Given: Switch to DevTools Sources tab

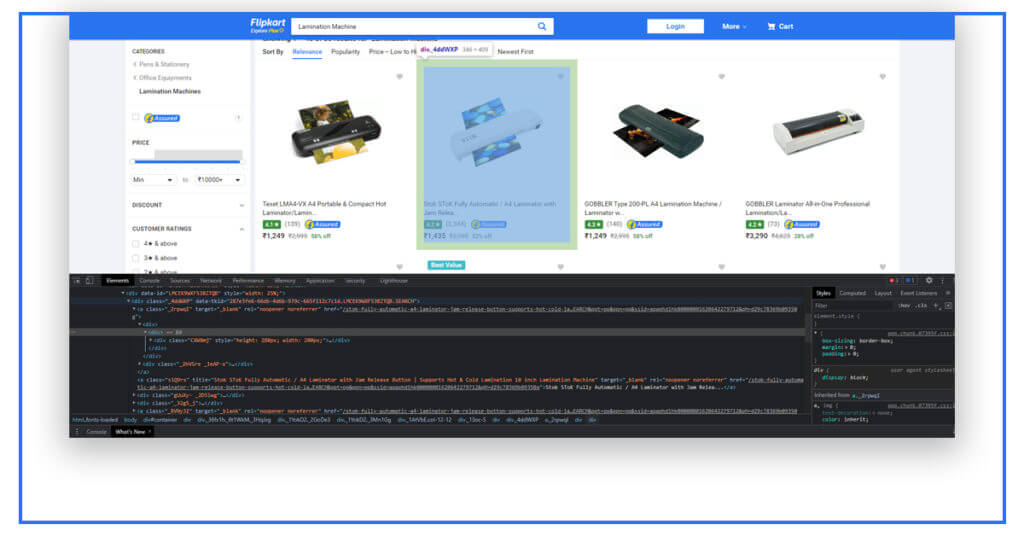Looking at the screenshot, I should [x=180, y=281].
